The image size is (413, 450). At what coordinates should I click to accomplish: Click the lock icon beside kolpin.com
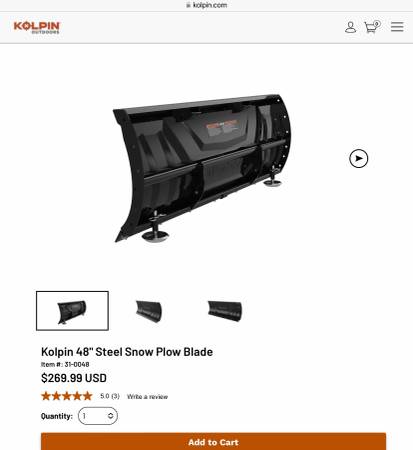point(188,5)
